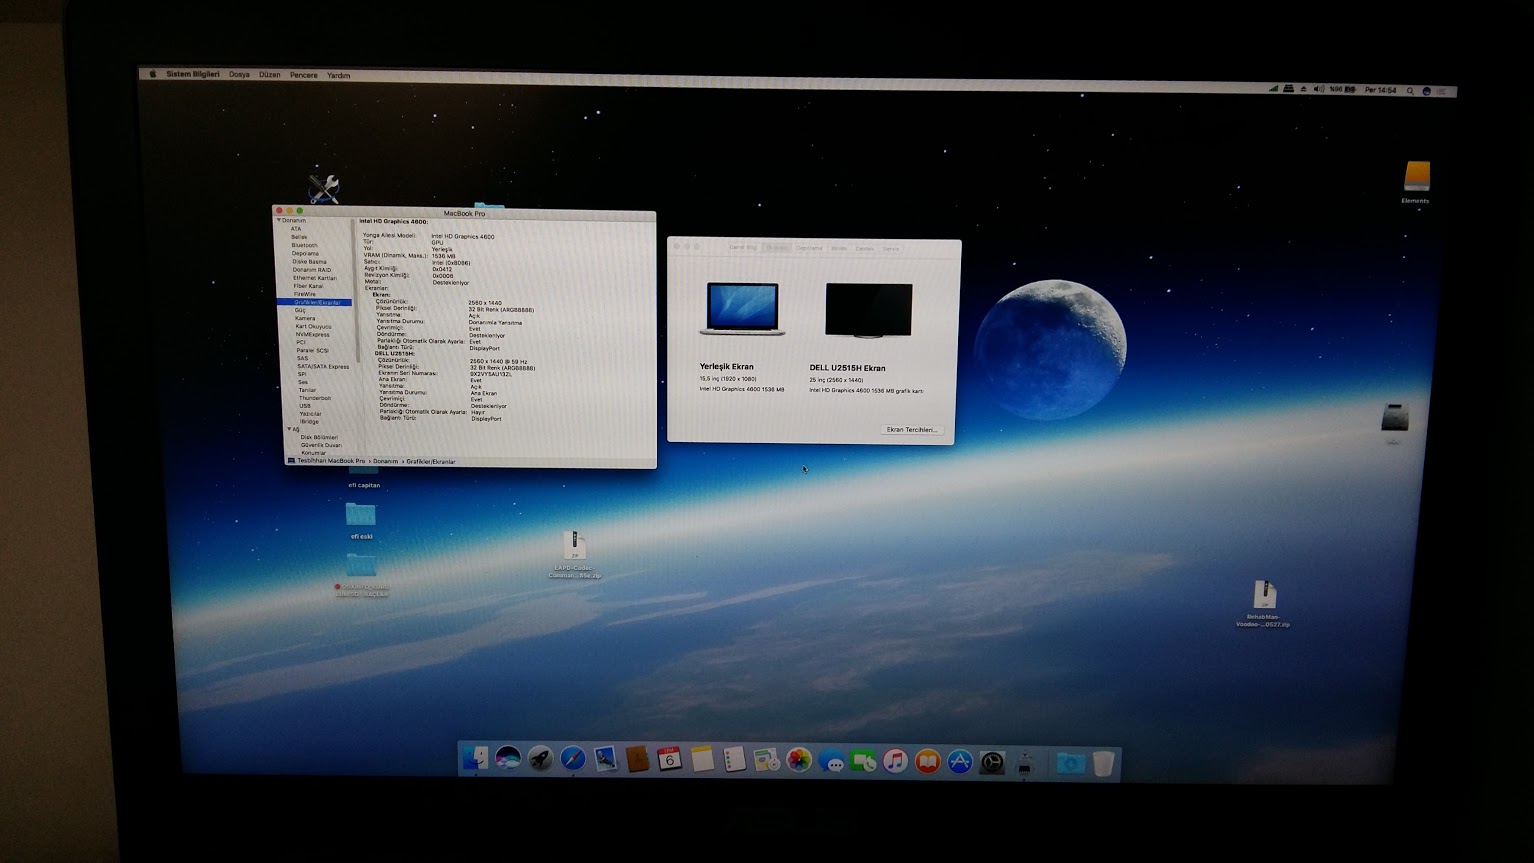Open the Dosya menu
This screenshot has height=863, width=1534.
coord(239,75)
